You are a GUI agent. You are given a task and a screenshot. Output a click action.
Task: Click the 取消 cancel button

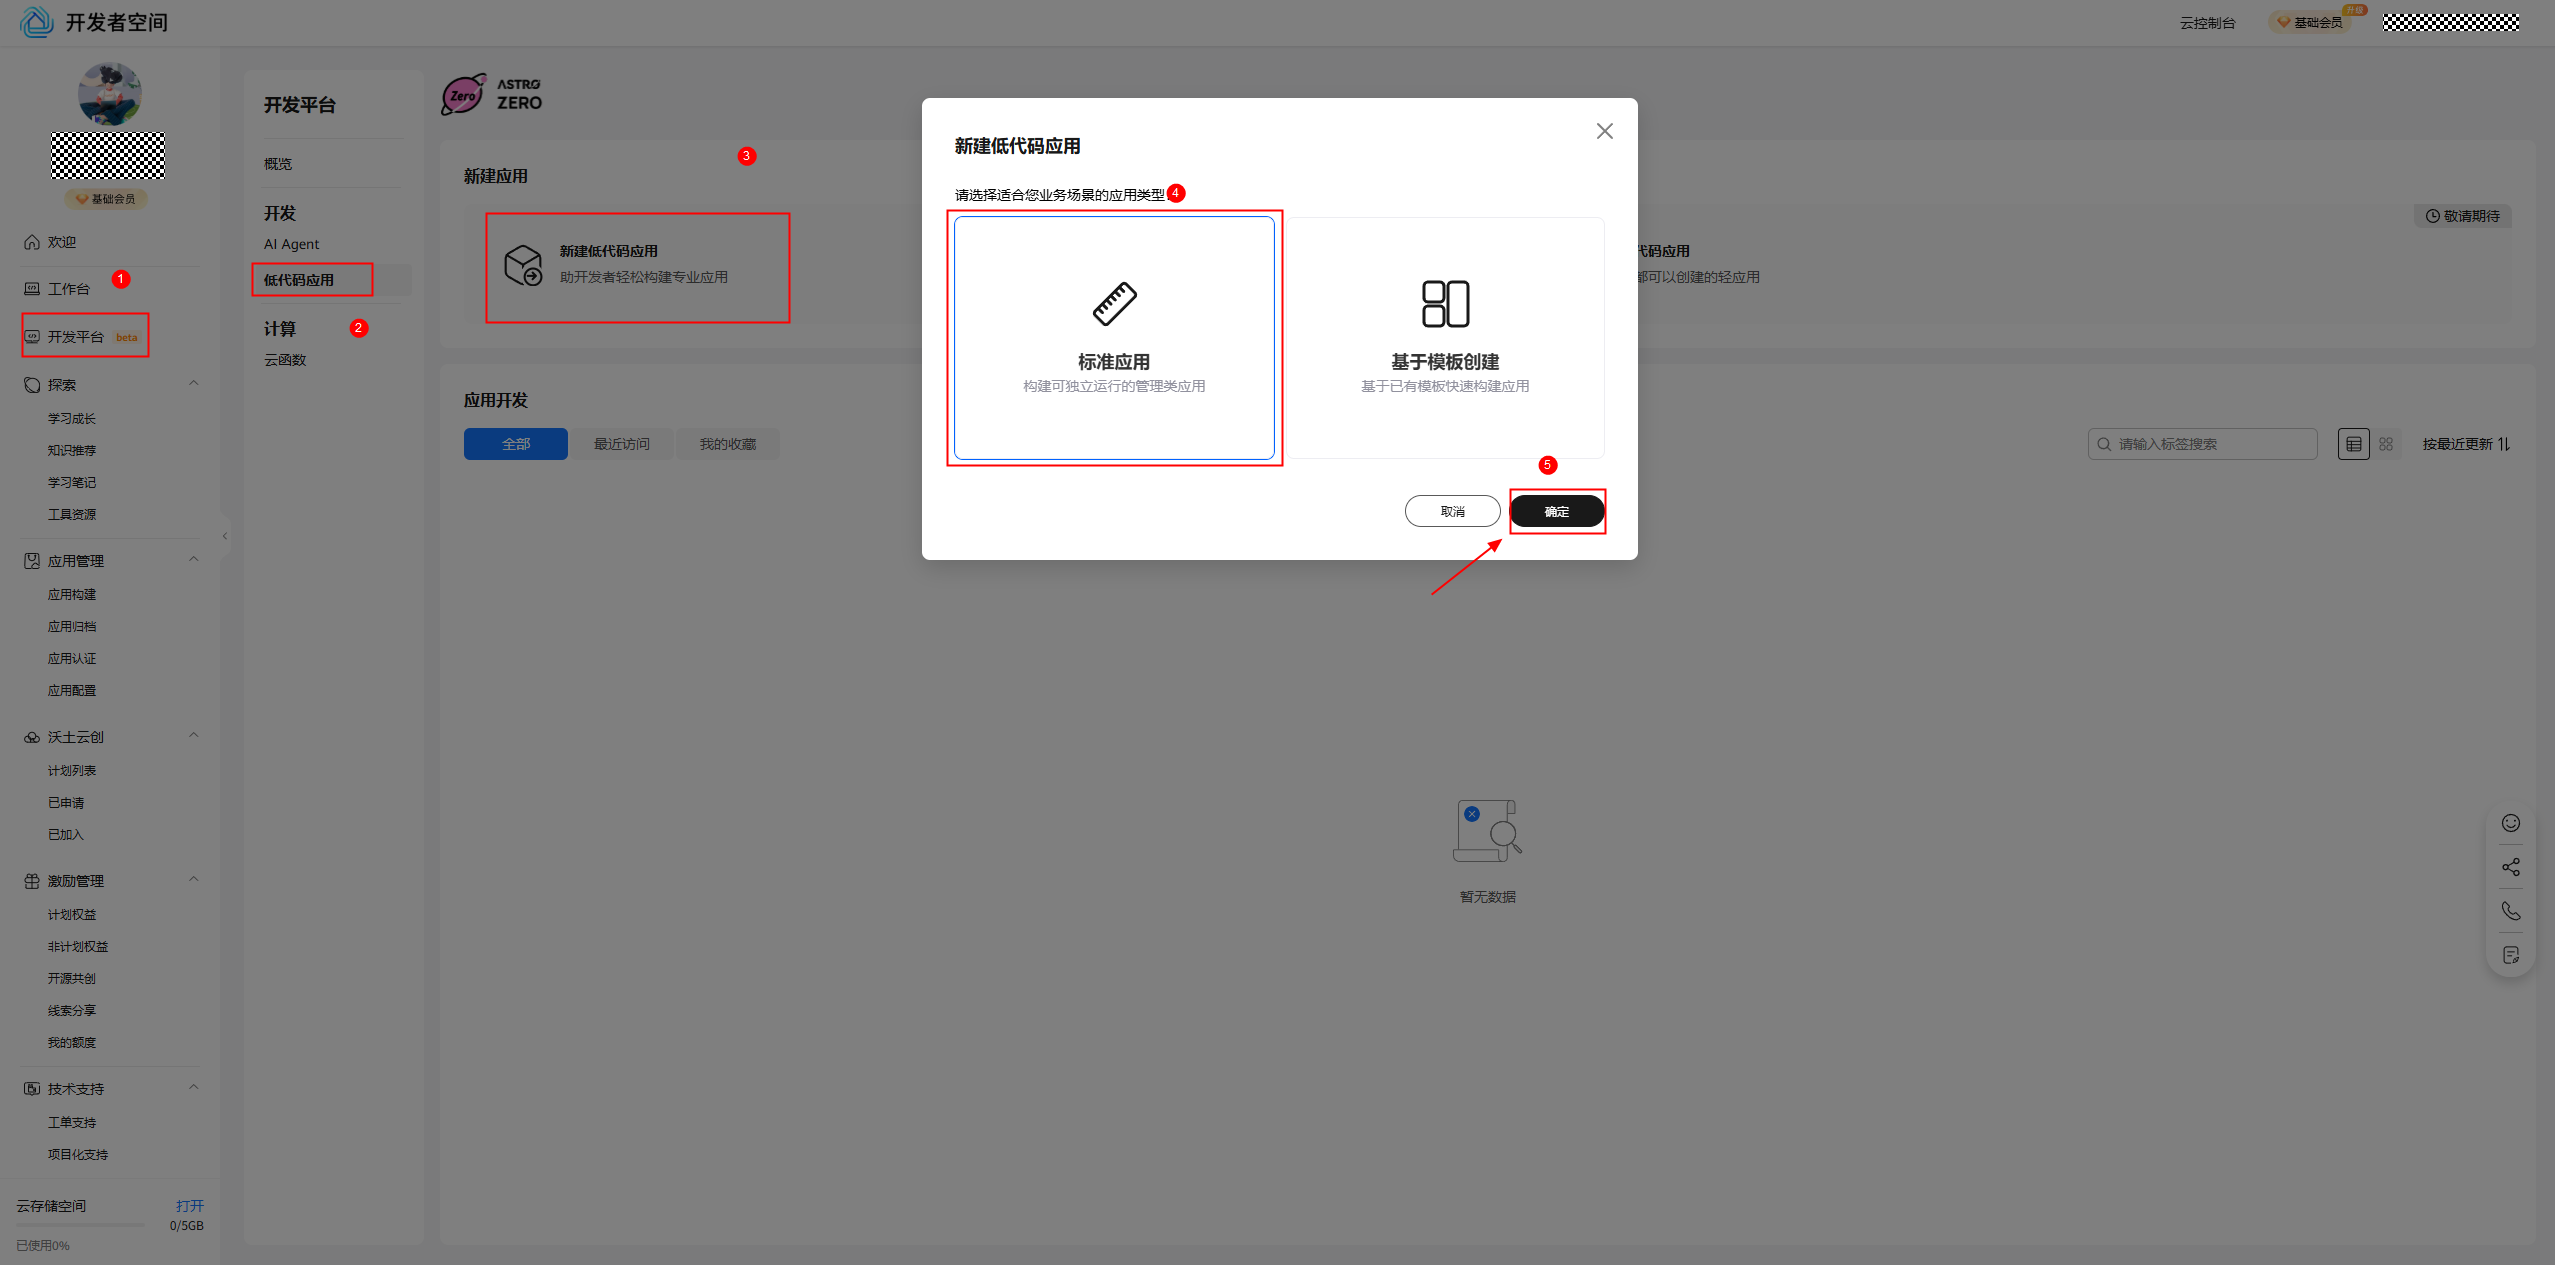[1452, 511]
